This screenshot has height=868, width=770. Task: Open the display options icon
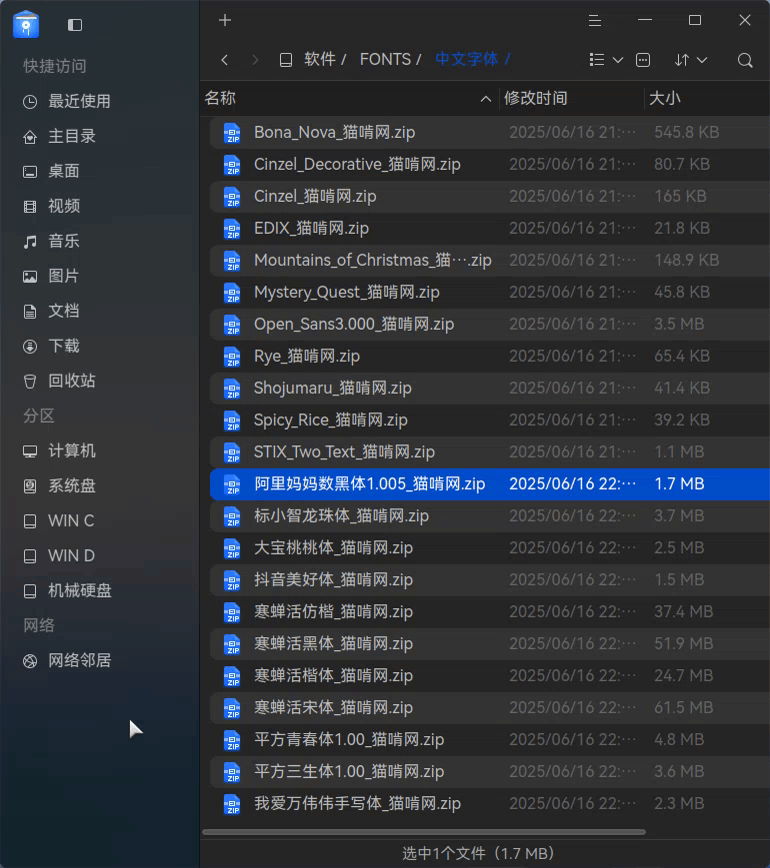643,60
